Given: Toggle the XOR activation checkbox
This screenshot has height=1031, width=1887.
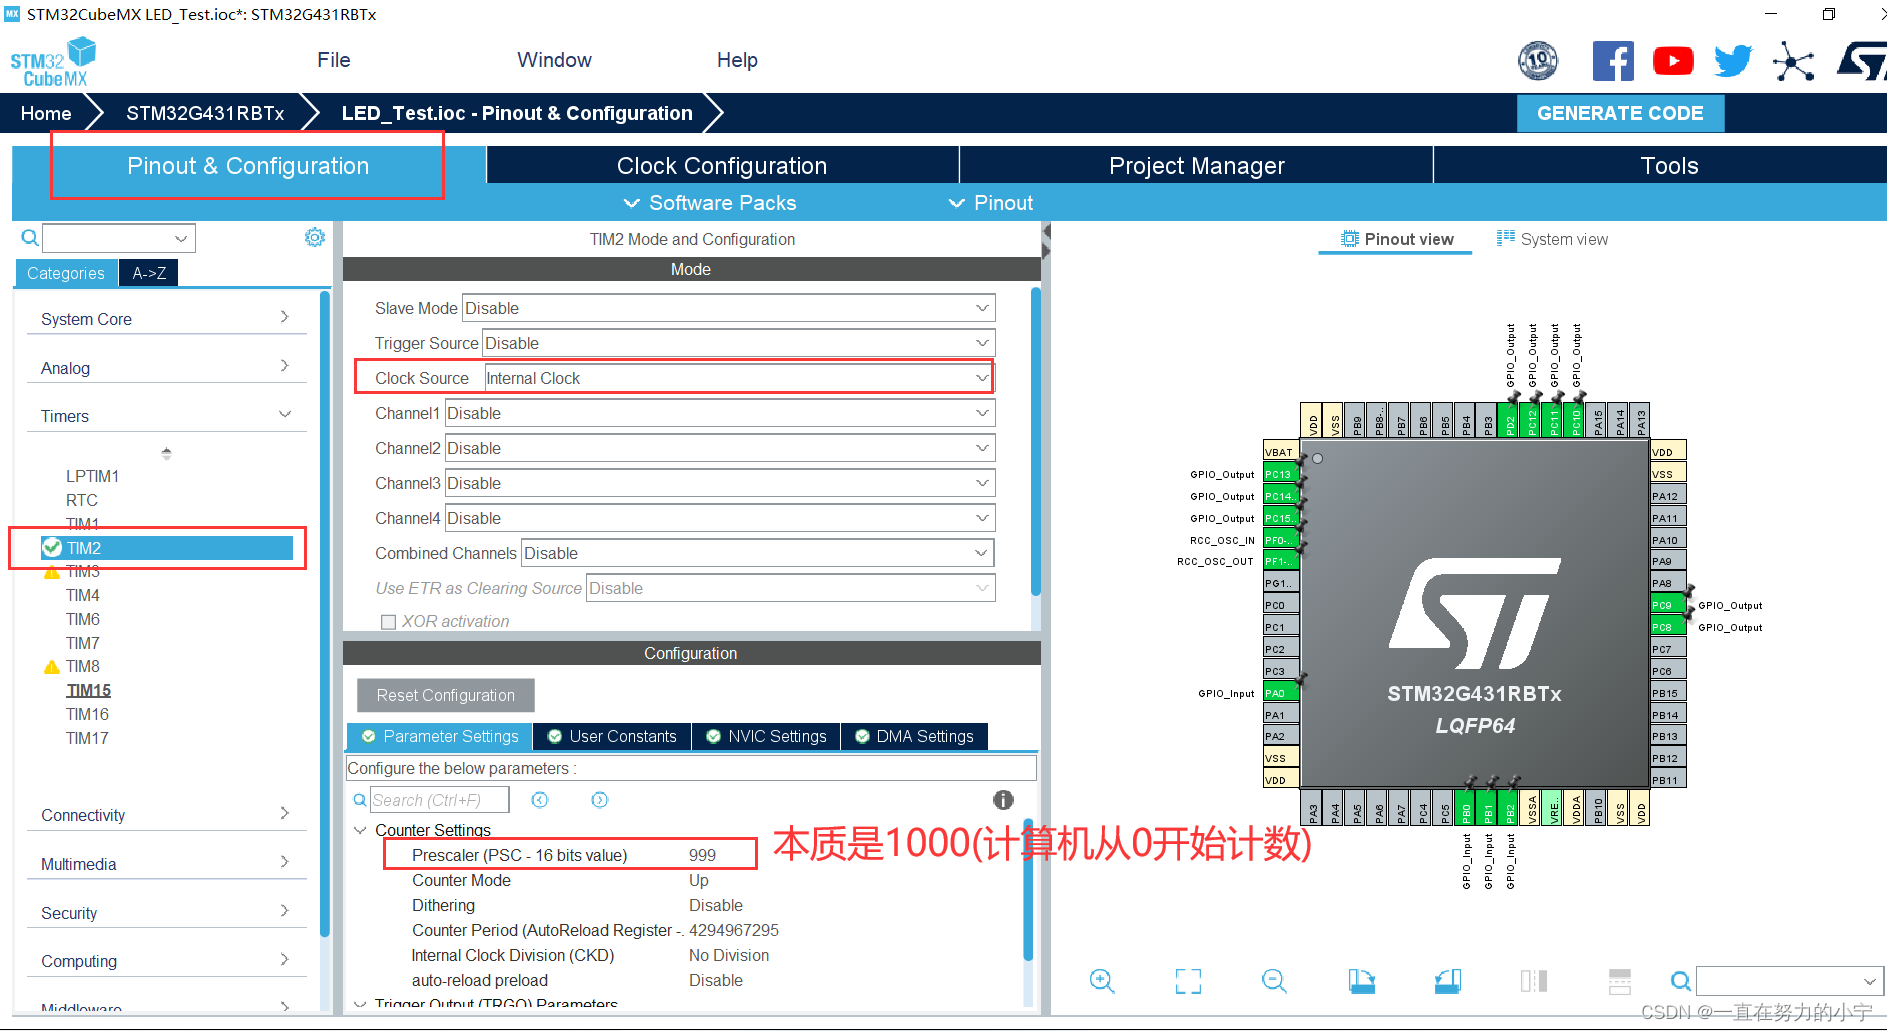Looking at the screenshot, I should (388, 622).
